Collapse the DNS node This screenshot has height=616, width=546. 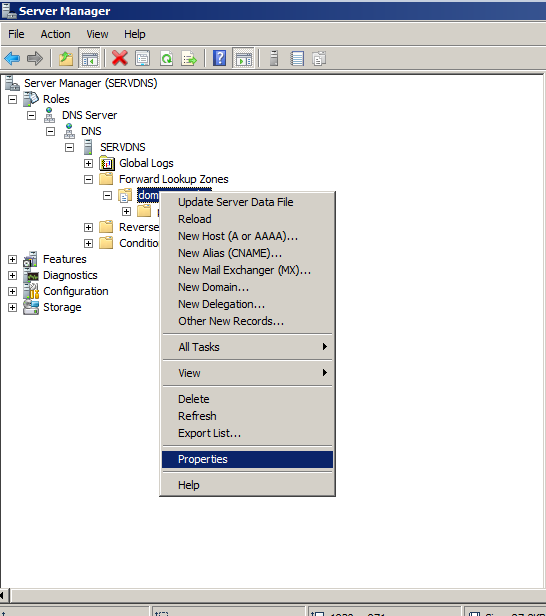coord(50,131)
